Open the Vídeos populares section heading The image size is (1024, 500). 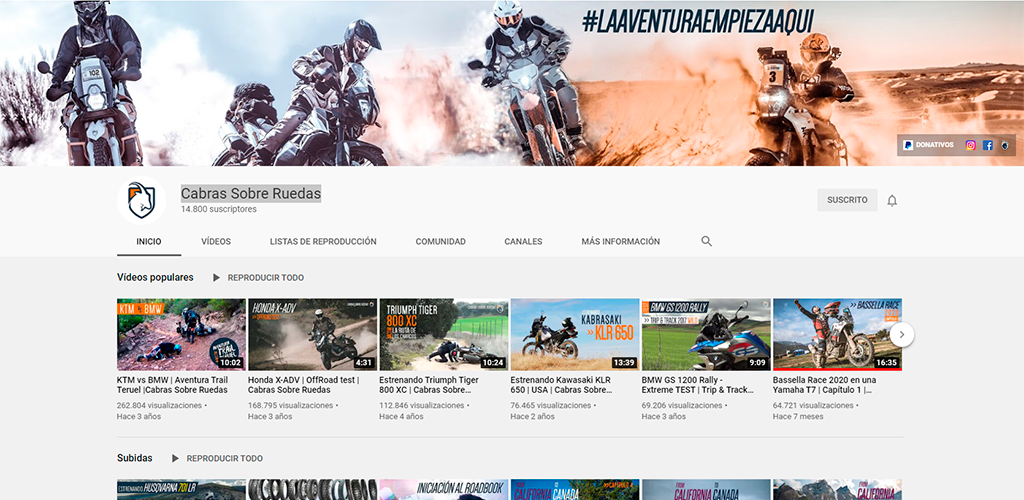tap(155, 277)
